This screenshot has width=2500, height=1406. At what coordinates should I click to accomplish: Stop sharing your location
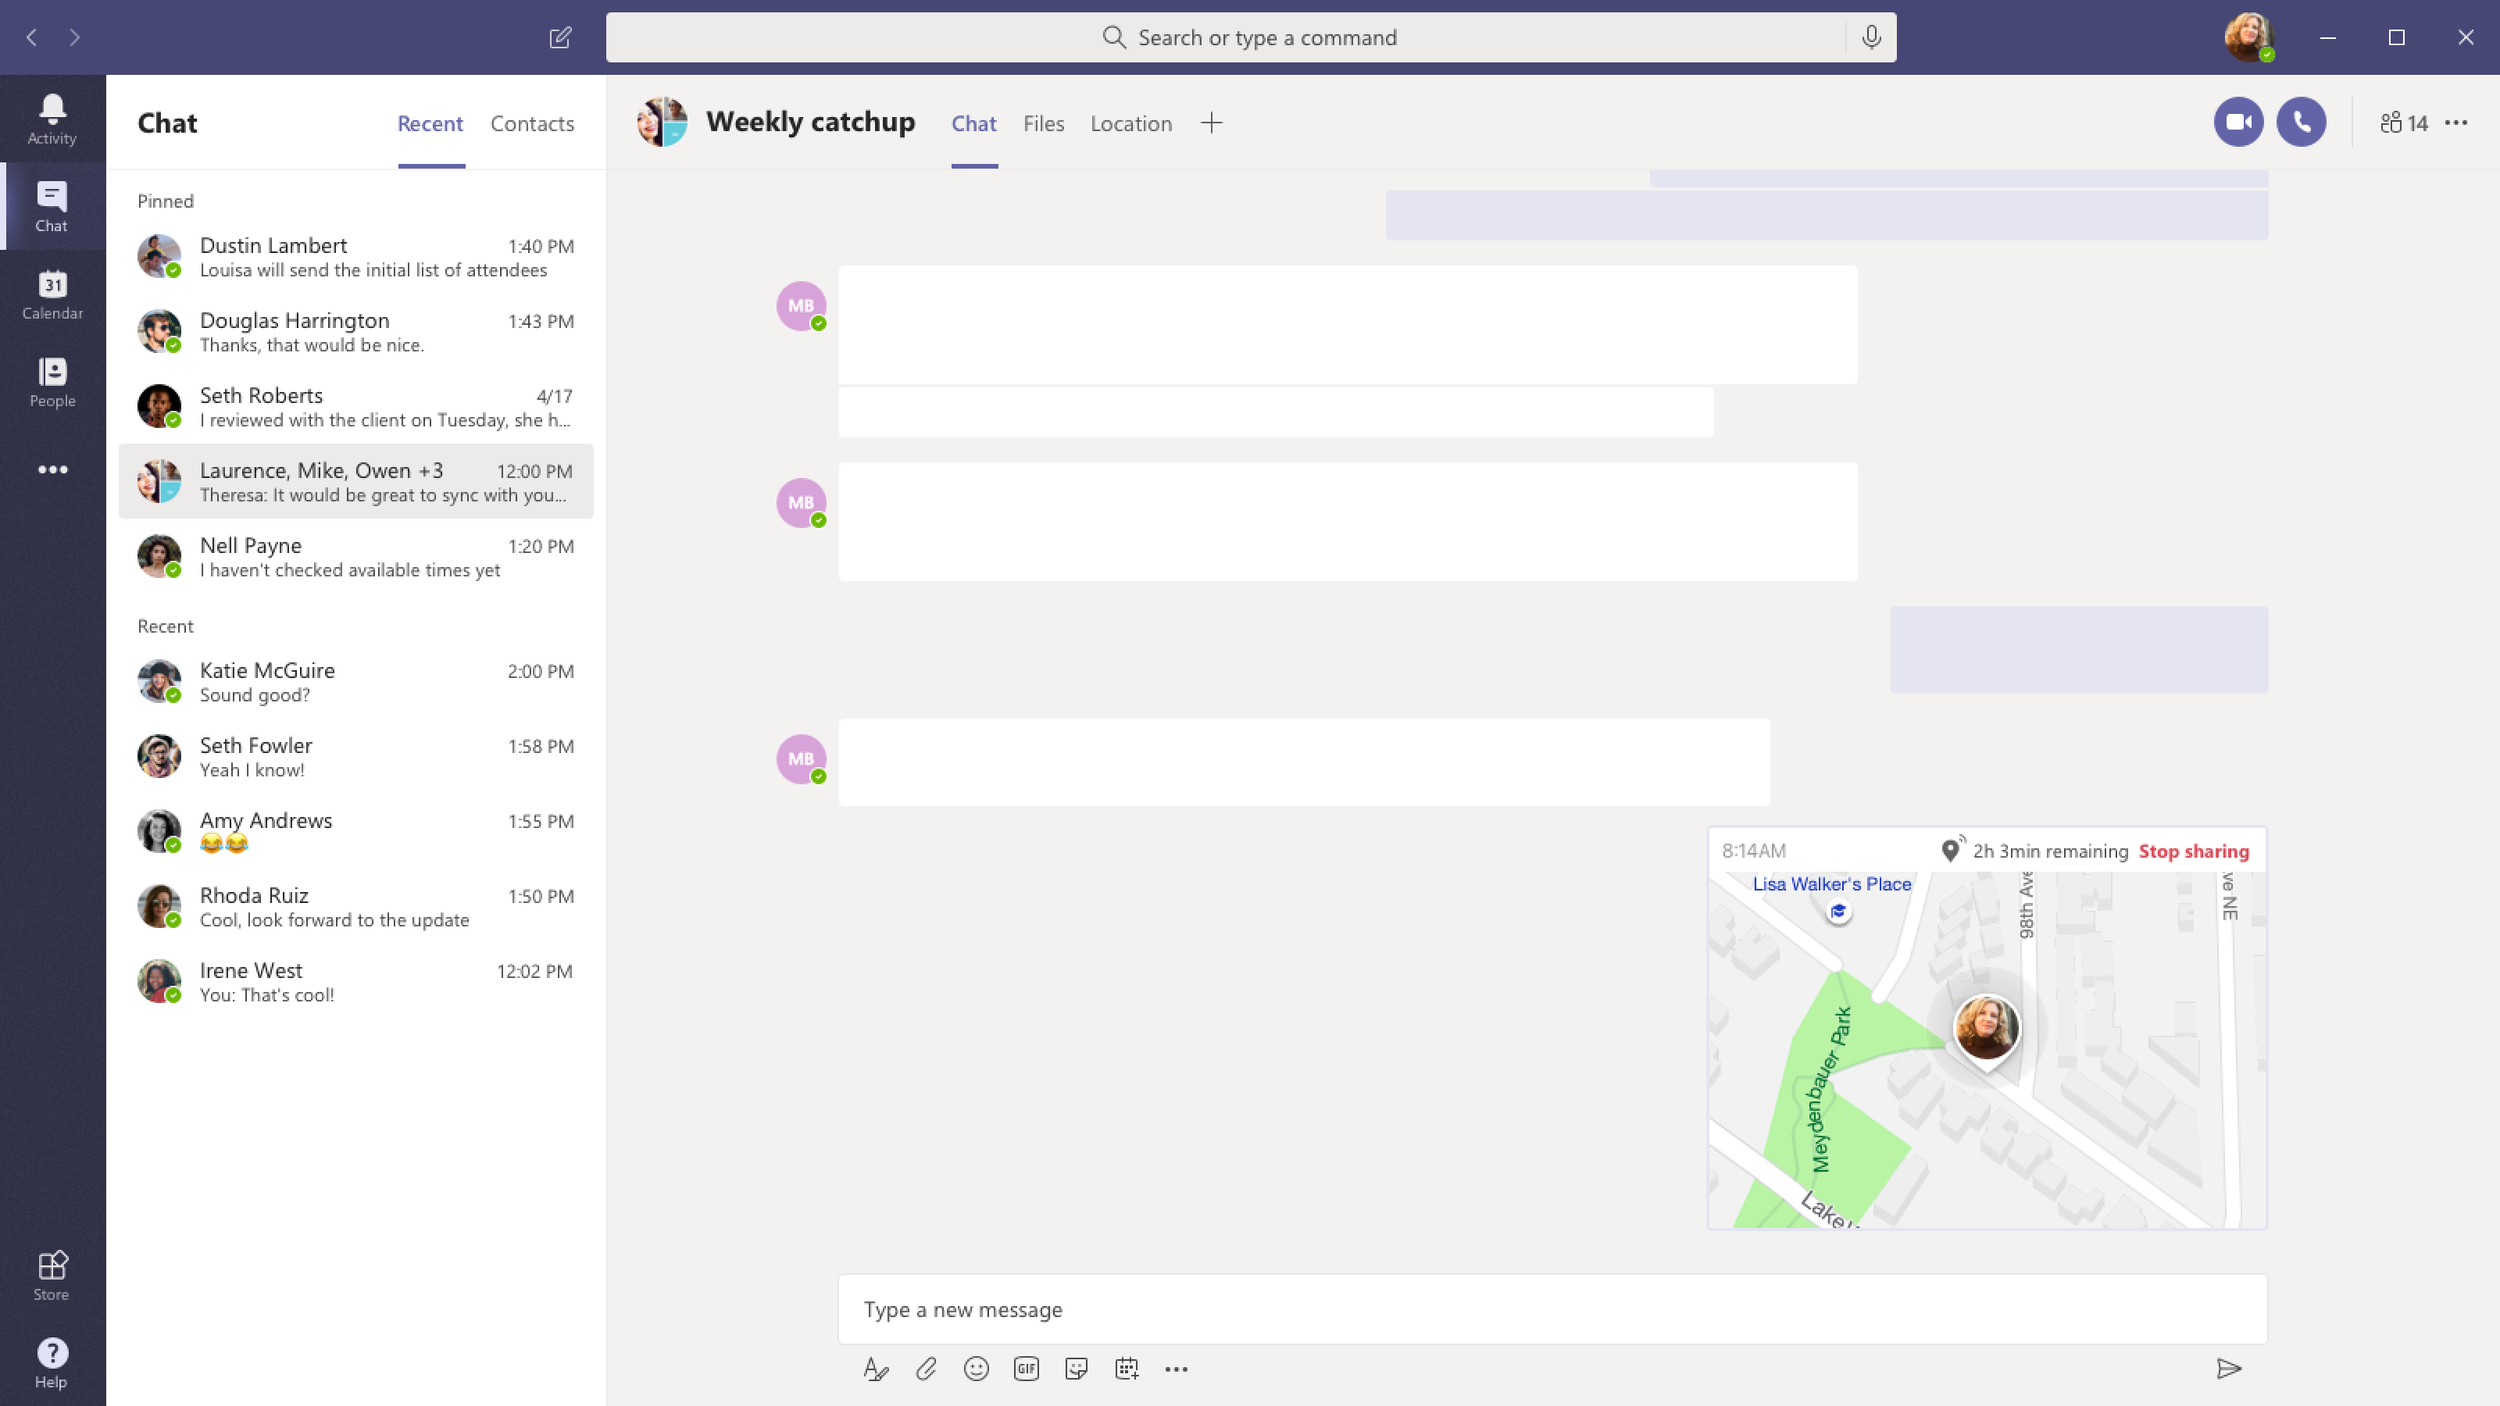click(2194, 851)
